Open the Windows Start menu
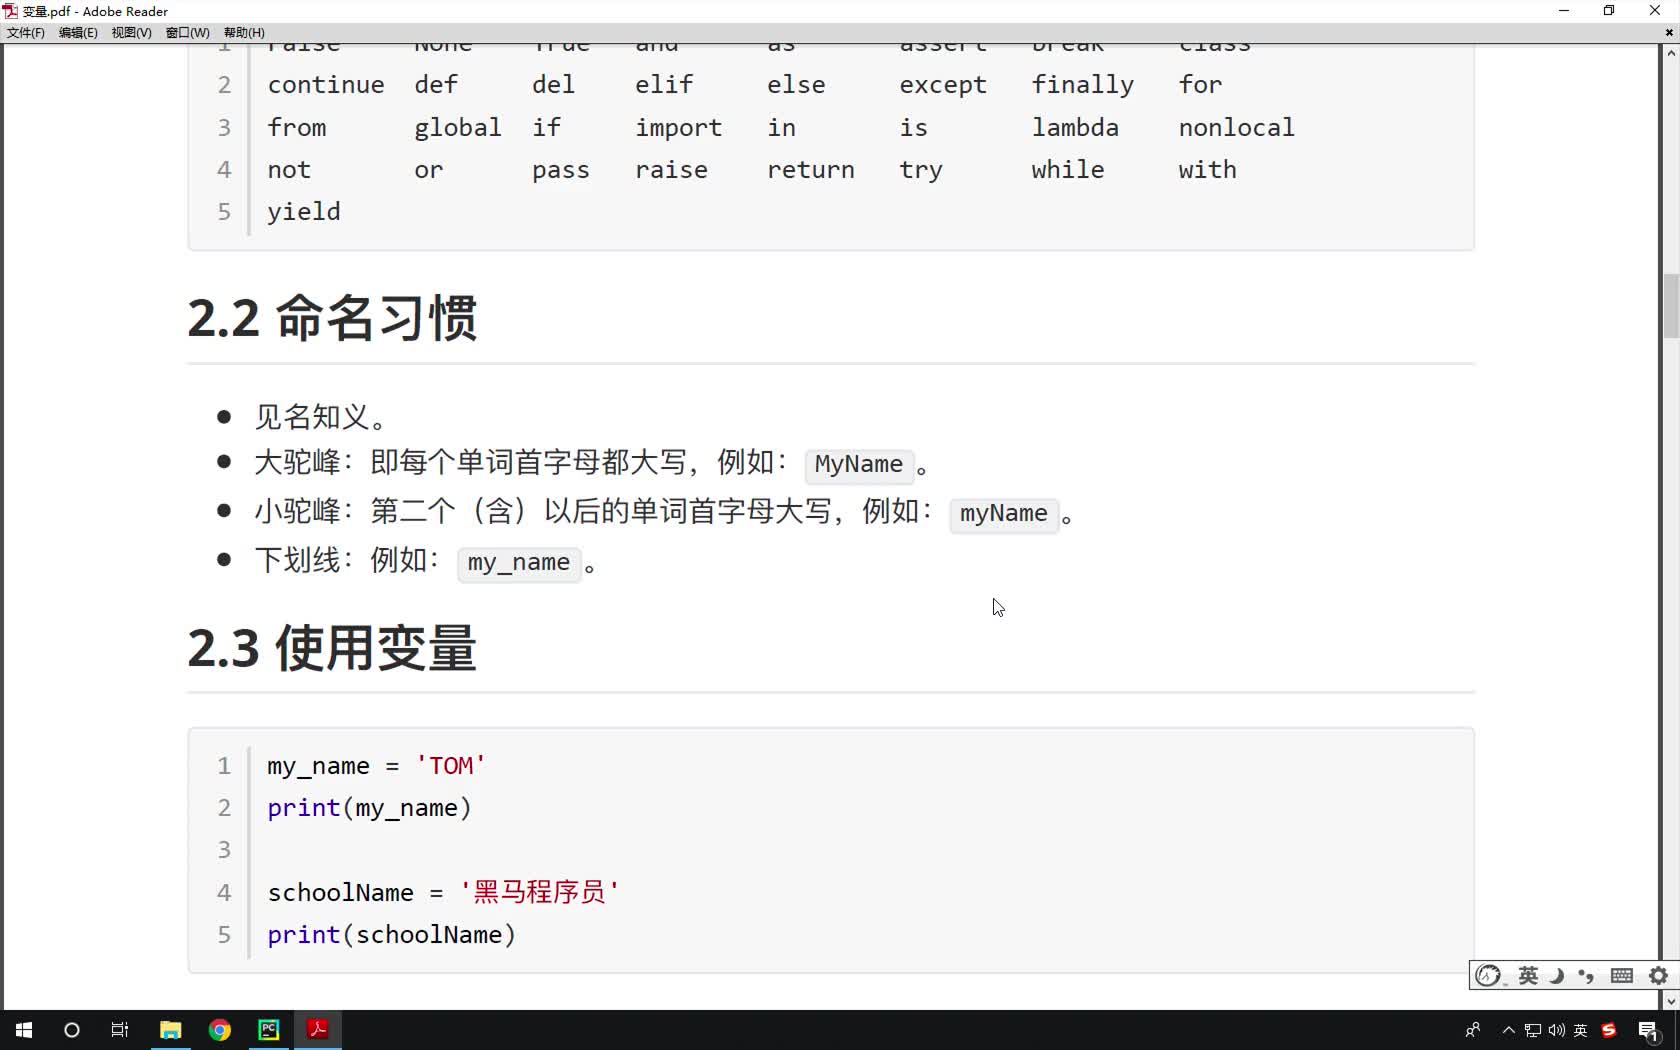This screenshot has width=1680, height=1050. click(x=24, y=1030)
